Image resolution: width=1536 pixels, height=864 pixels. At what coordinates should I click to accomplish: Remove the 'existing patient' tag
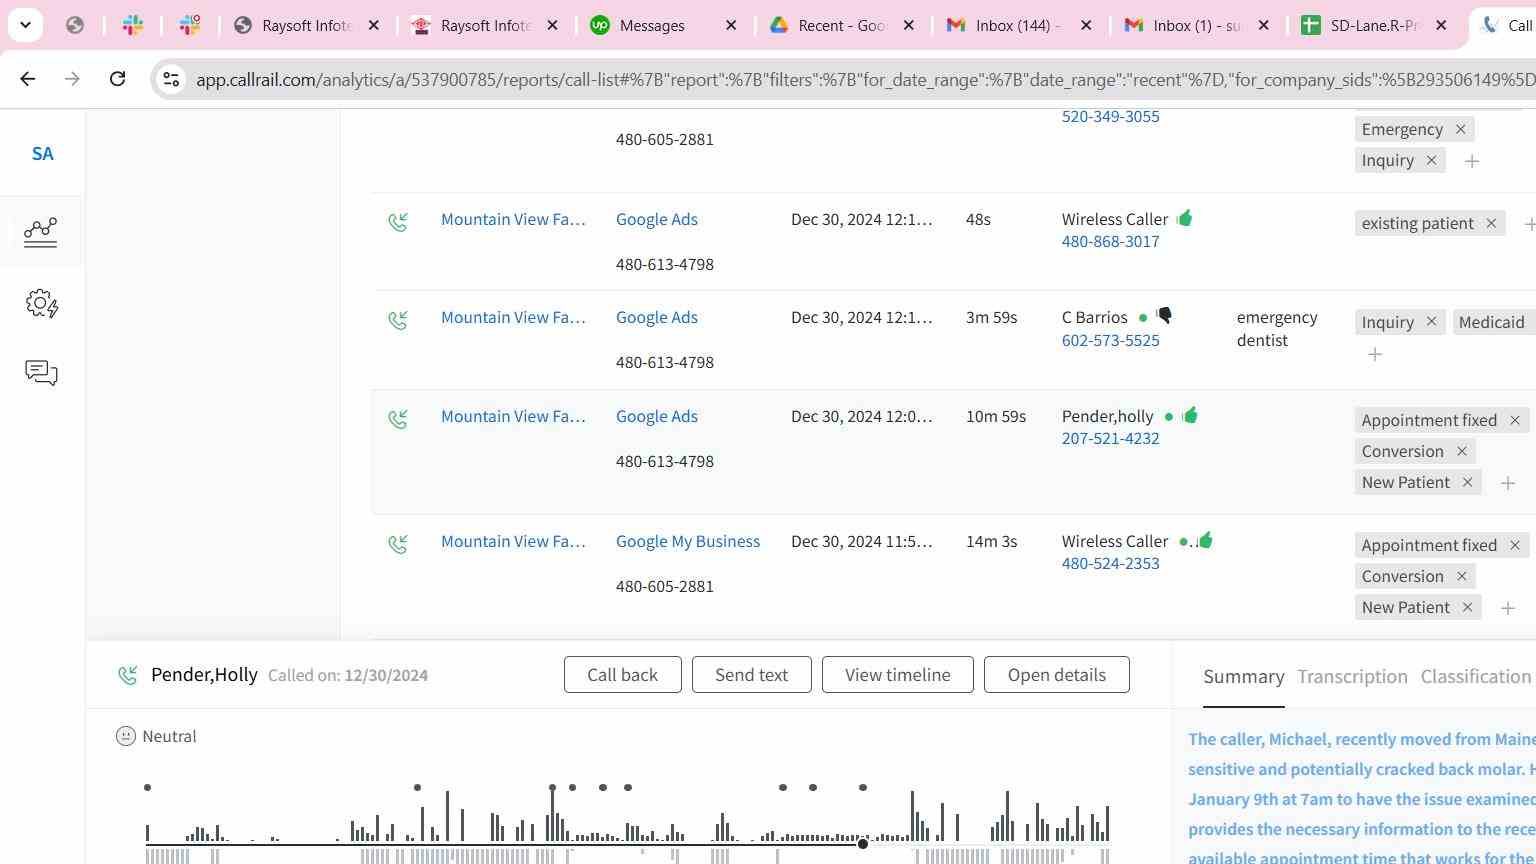click(1491, 223)
